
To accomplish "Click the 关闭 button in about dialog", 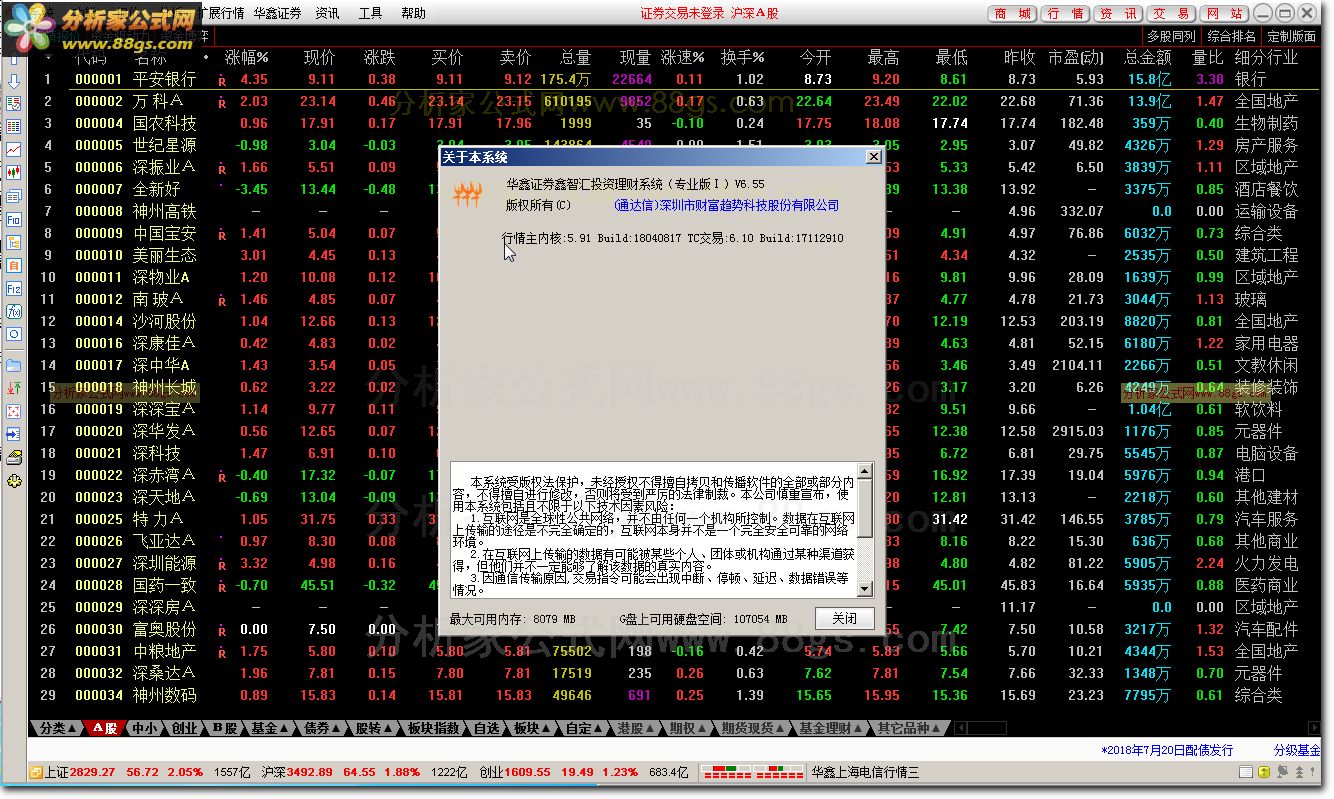I will coord(844,618).
